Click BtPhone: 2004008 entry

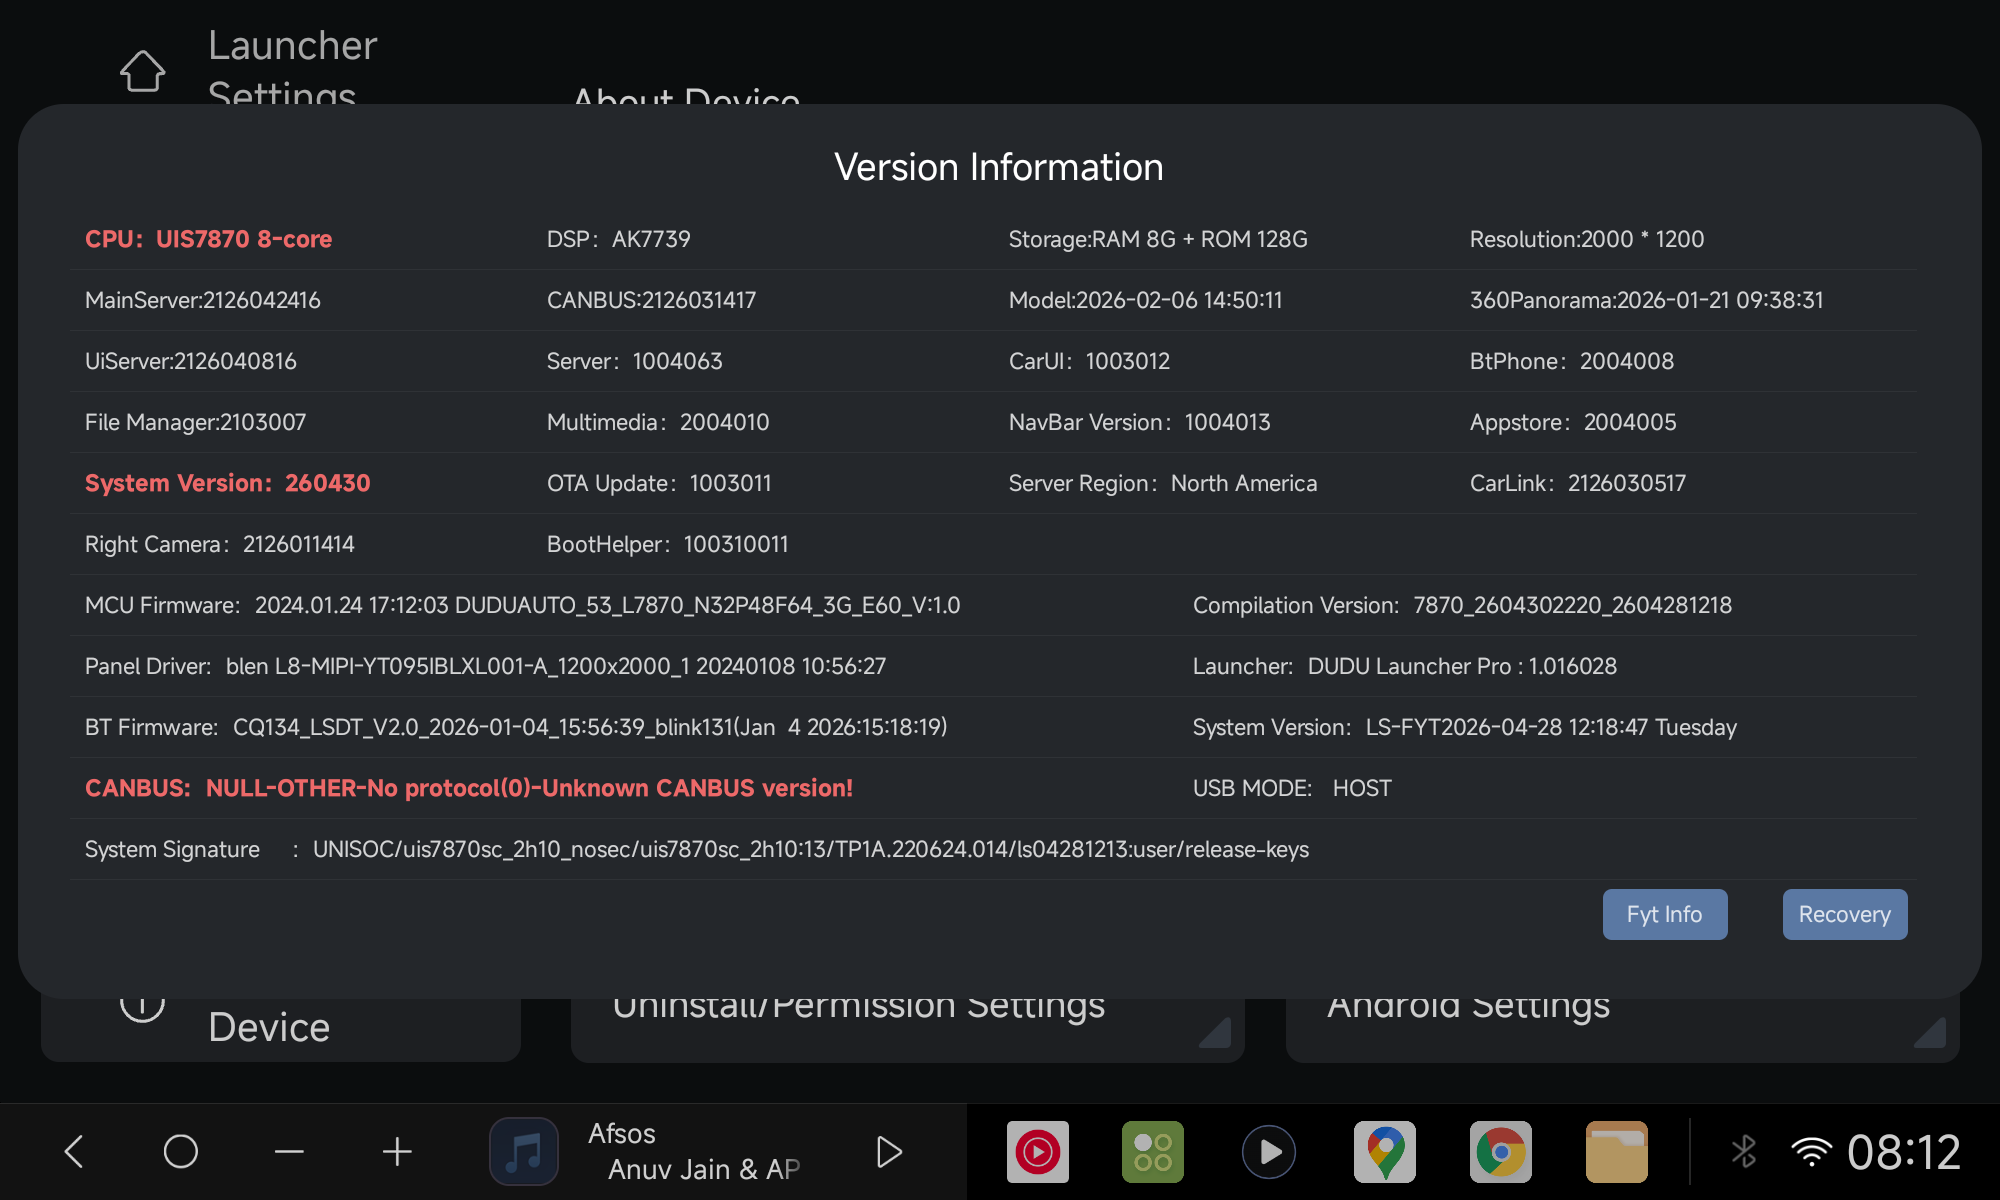pyautogui.click(x=1572, y=361)
